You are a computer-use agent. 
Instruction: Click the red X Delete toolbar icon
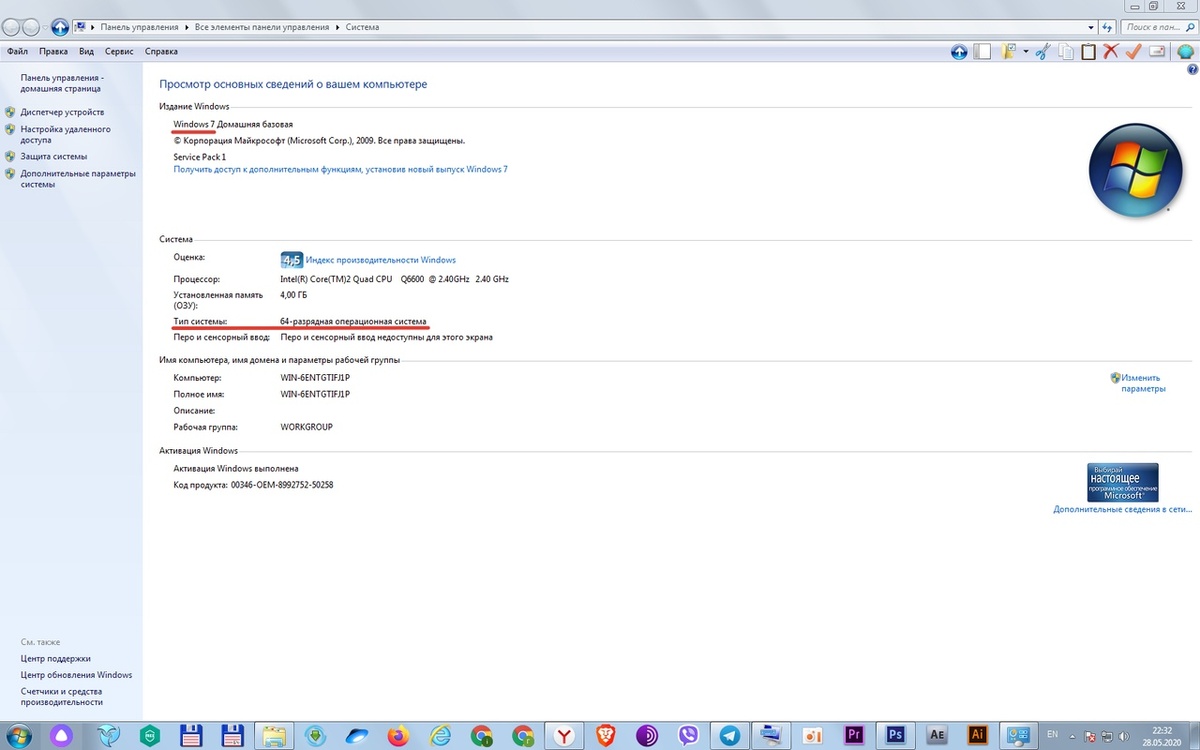pyautogui.click(x=1111, y=52)
